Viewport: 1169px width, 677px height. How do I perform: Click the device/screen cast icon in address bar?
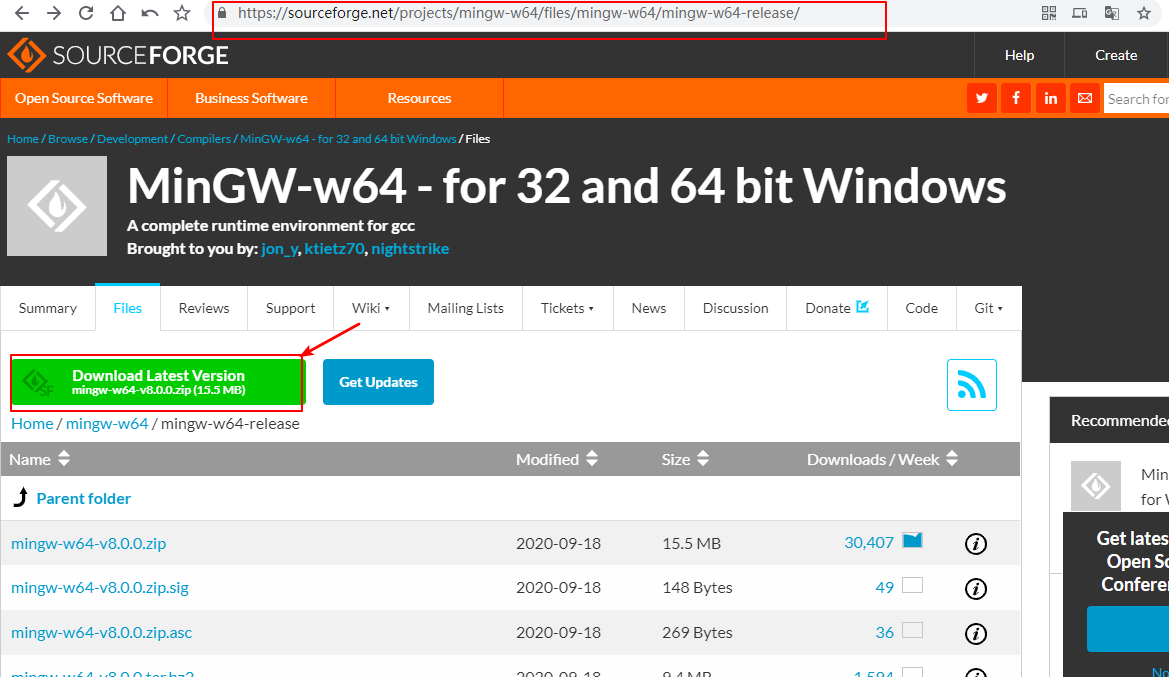[1080, 13]
